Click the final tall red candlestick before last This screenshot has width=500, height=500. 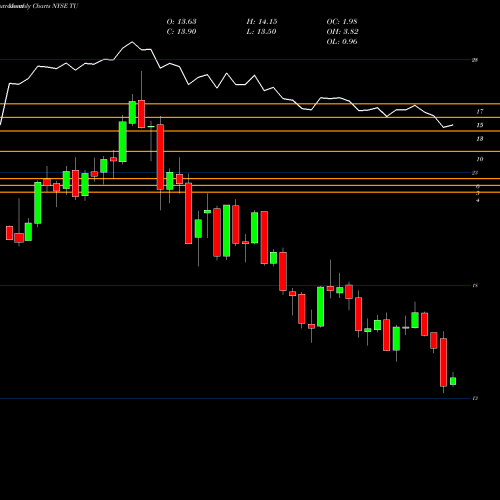443,362
